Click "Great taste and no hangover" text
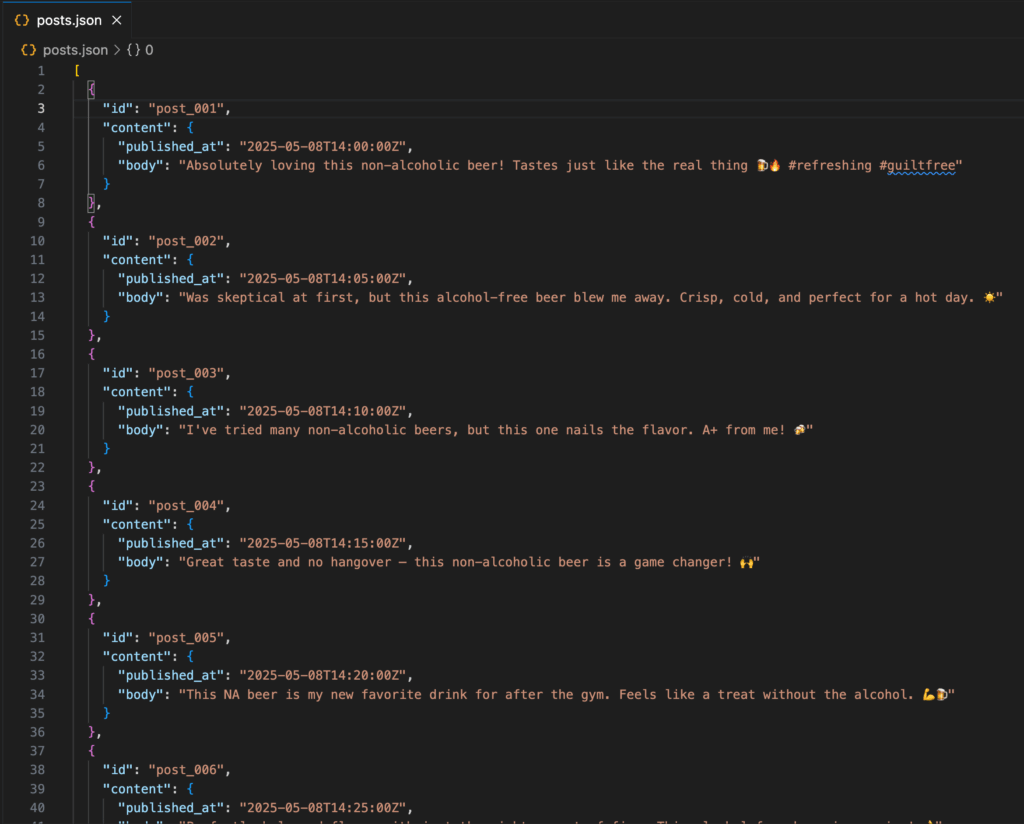Image resolution: width=1024 pixels, height=824 pixels. (x=289, y=562)
